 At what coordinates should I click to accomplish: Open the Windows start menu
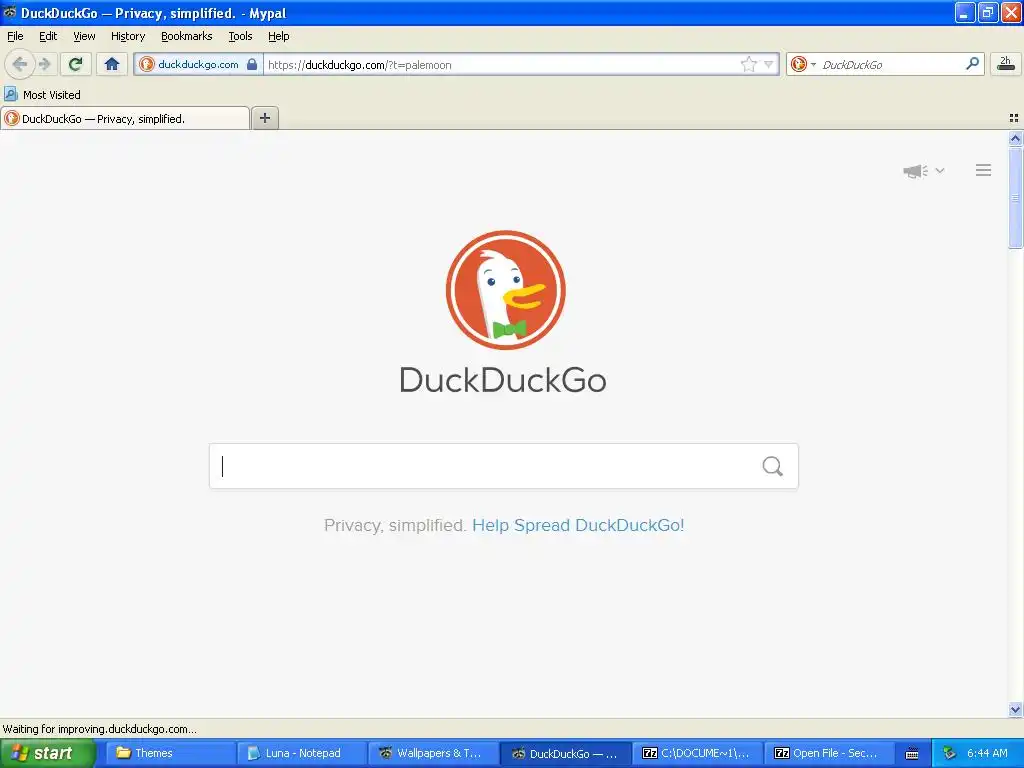[47, 753]
